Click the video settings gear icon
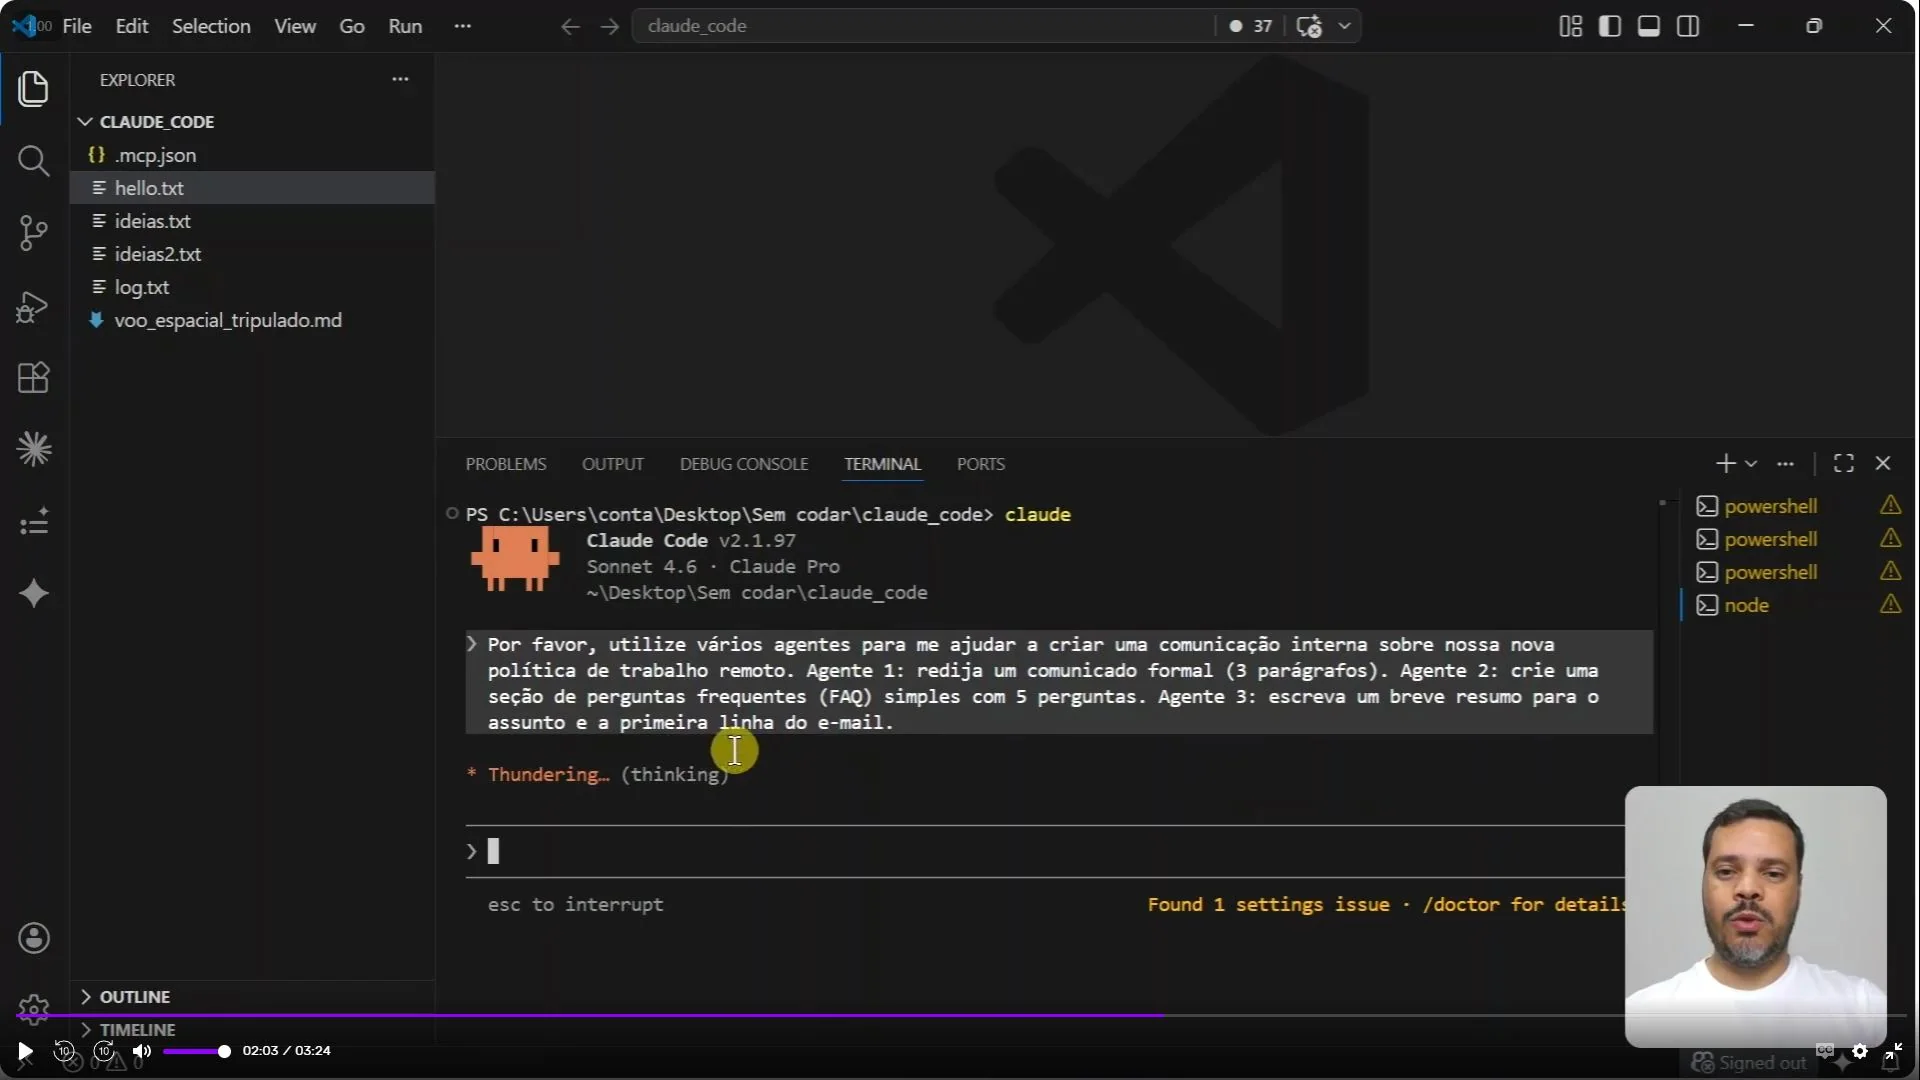 tap(1859, 1051)
